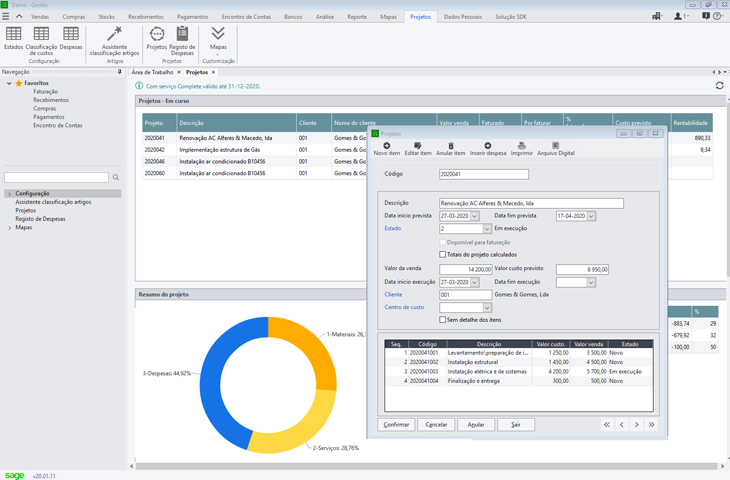
Task: Click the Novo item icon in dialog
Action: [x=386, y=146]
